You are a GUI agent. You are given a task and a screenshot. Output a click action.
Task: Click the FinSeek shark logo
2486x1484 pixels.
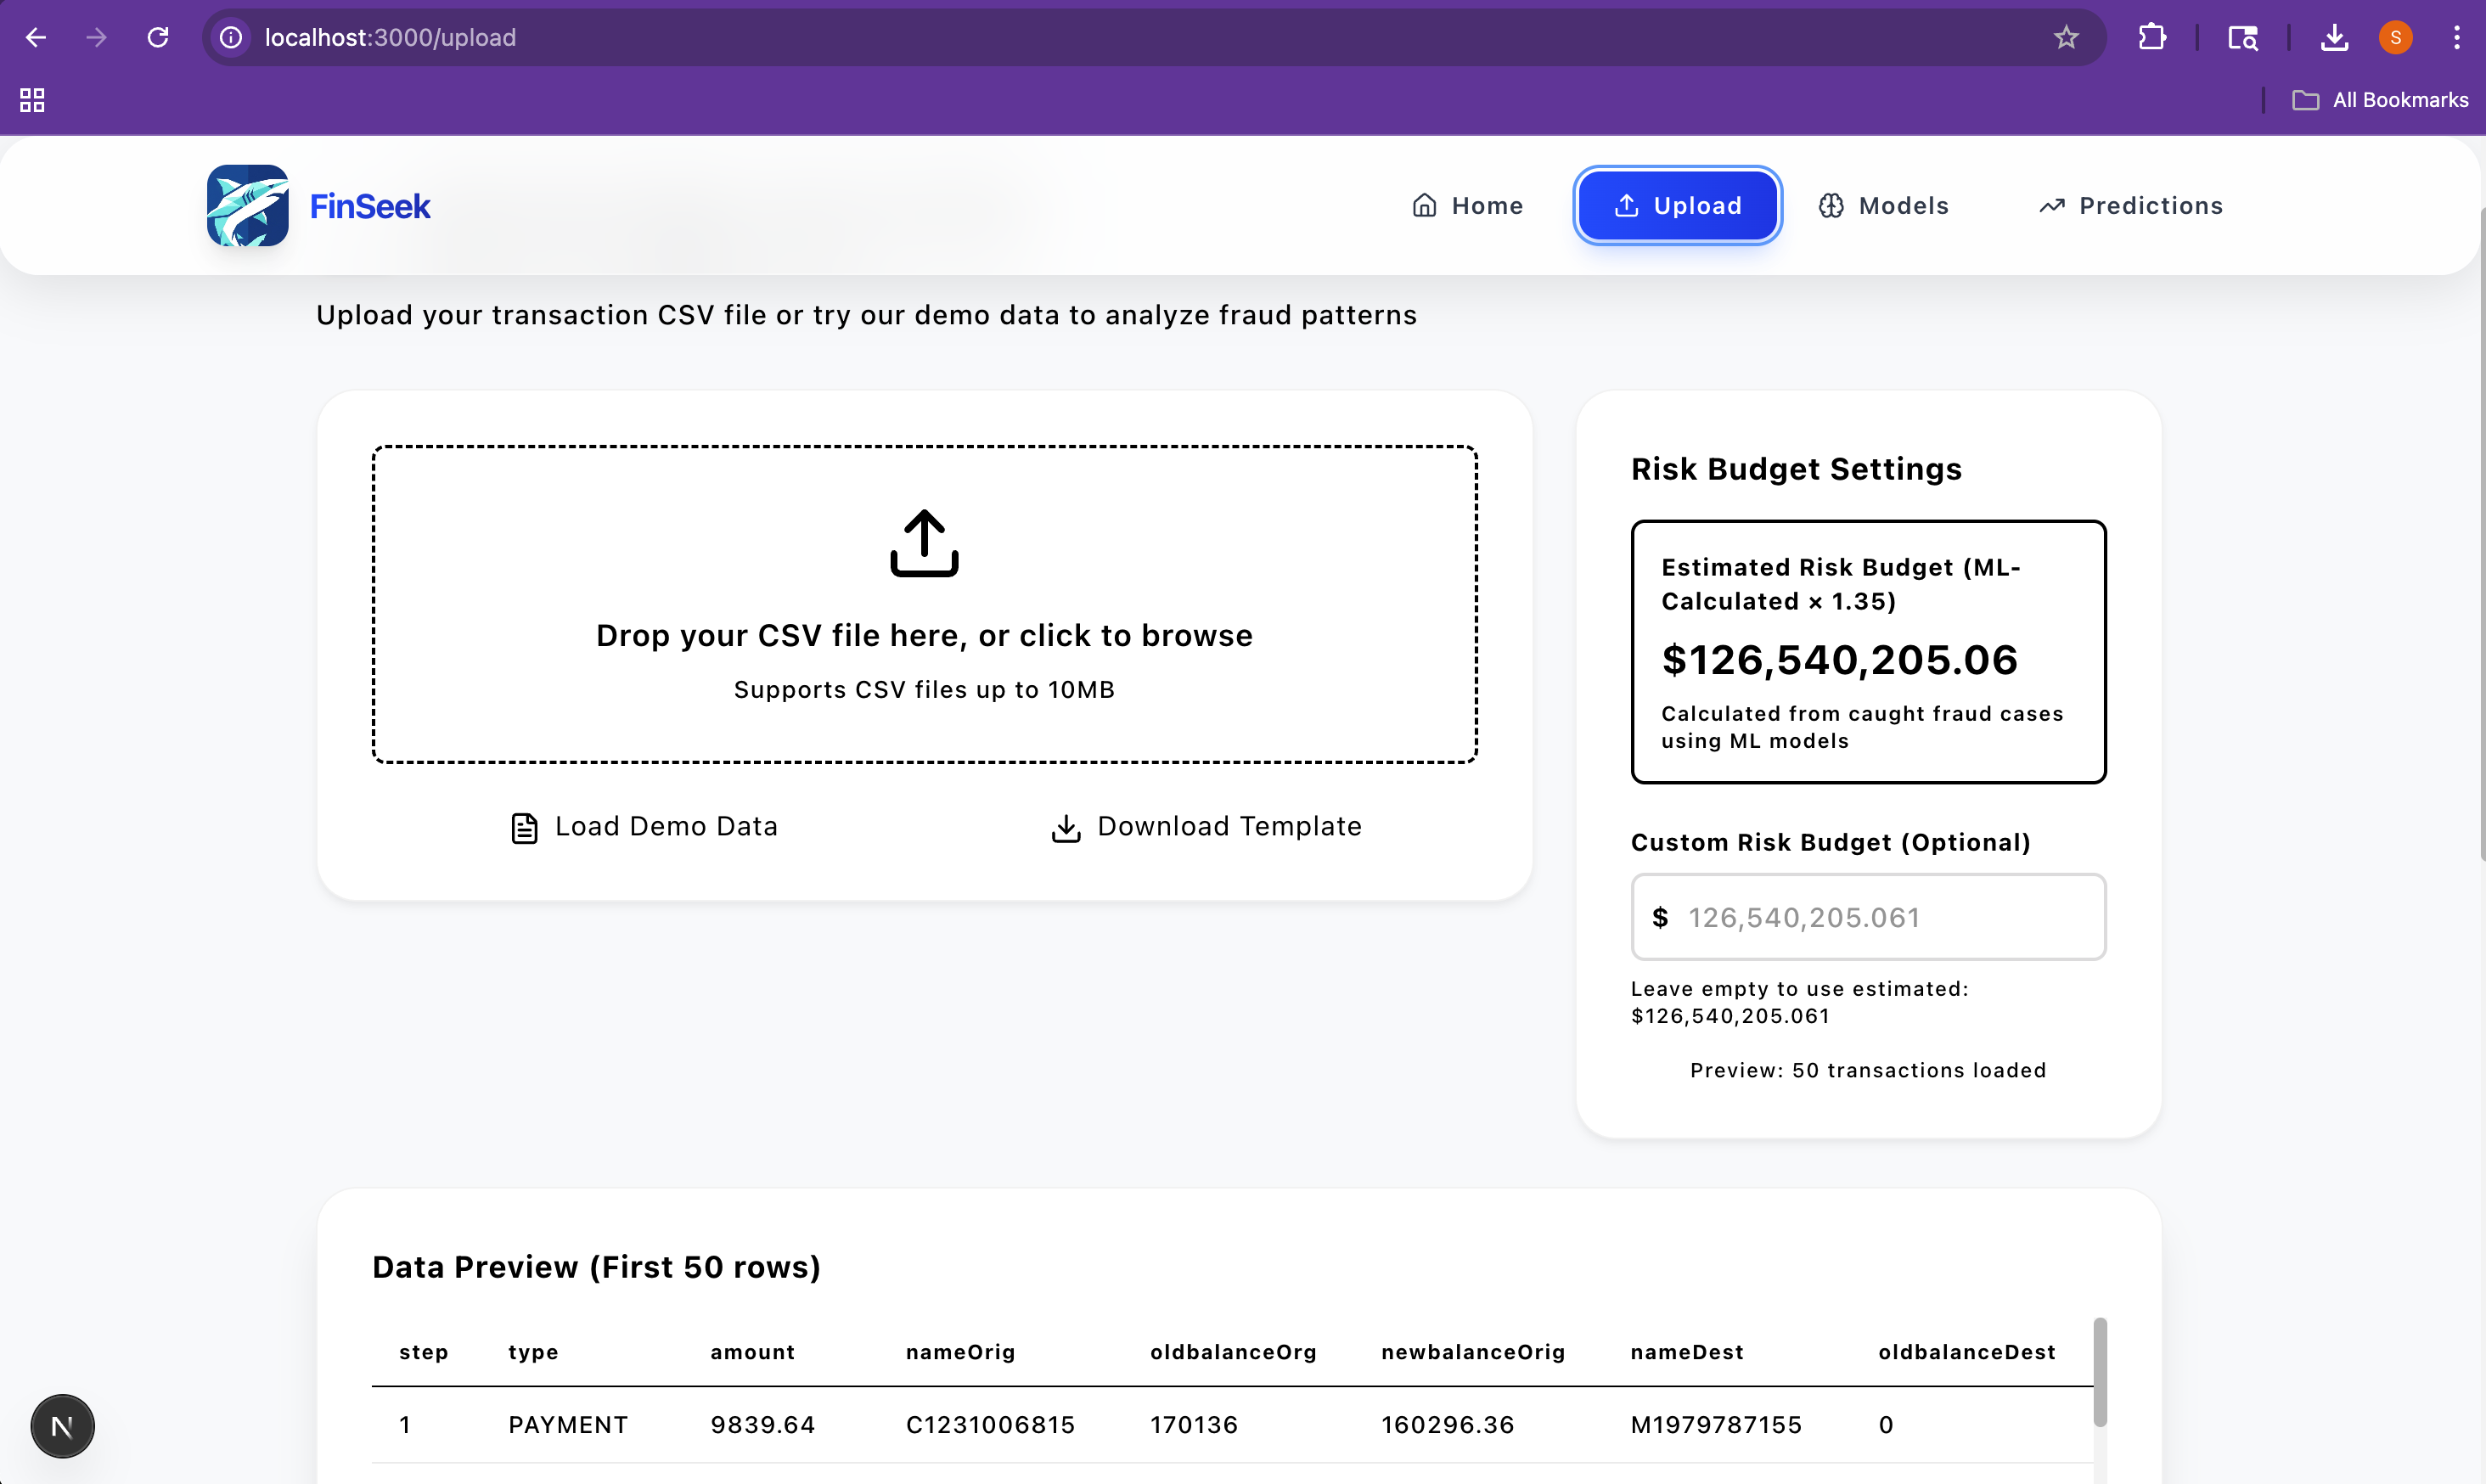click(x=247, y=205)
